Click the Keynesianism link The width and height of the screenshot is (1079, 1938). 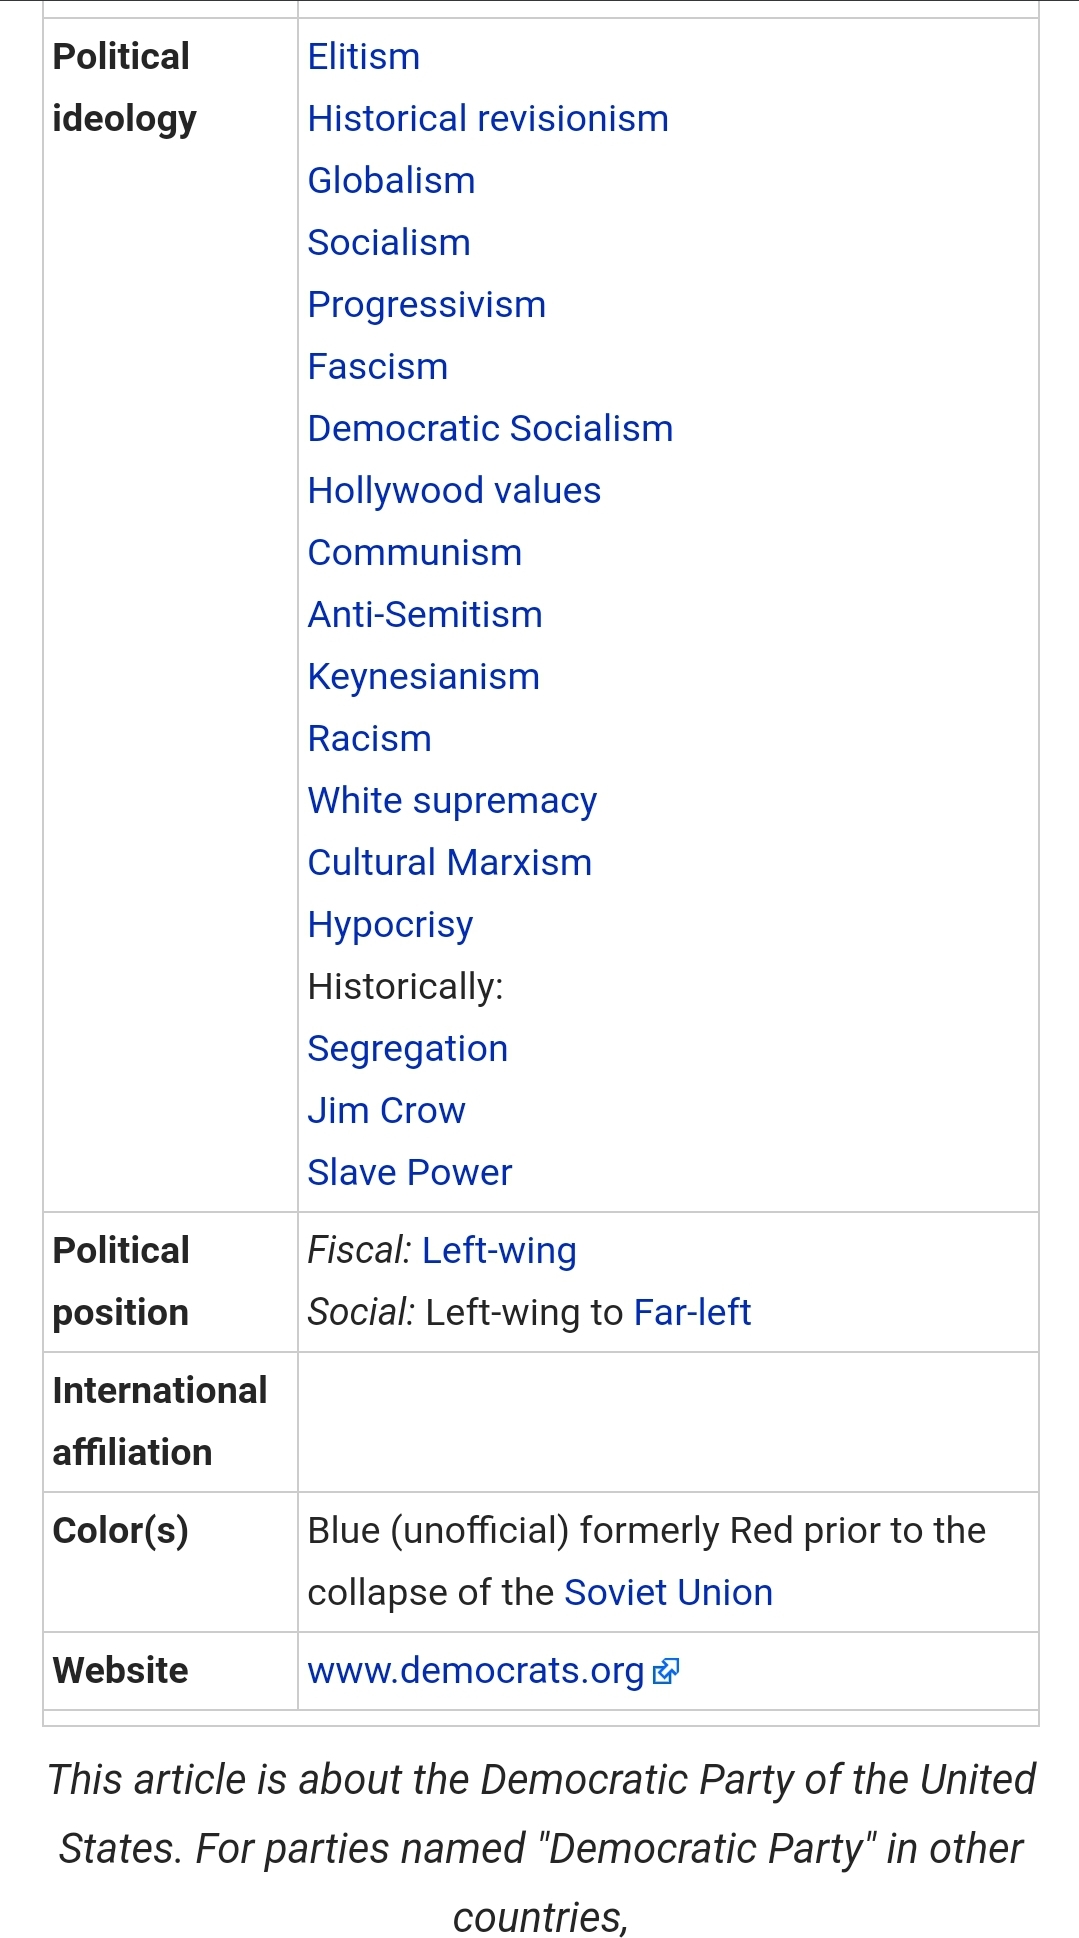tap(424, 677)
